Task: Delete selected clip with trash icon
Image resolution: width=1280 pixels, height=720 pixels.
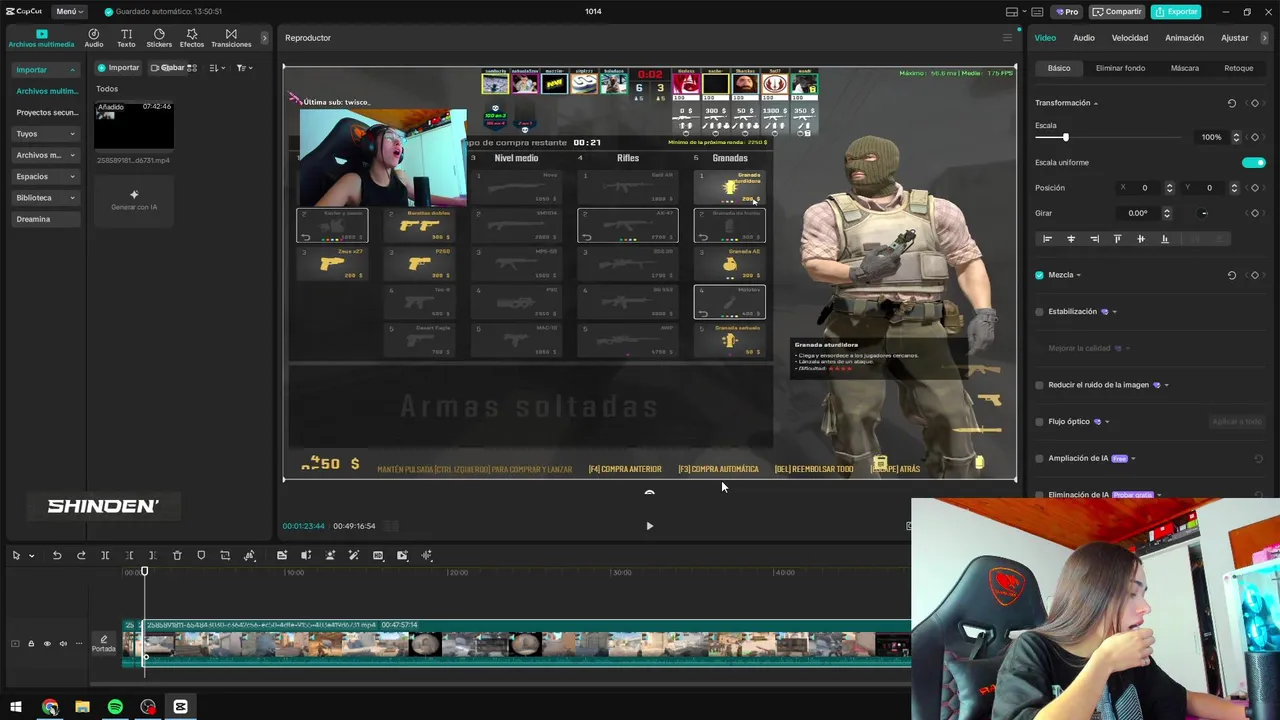Action: (177, 555)
